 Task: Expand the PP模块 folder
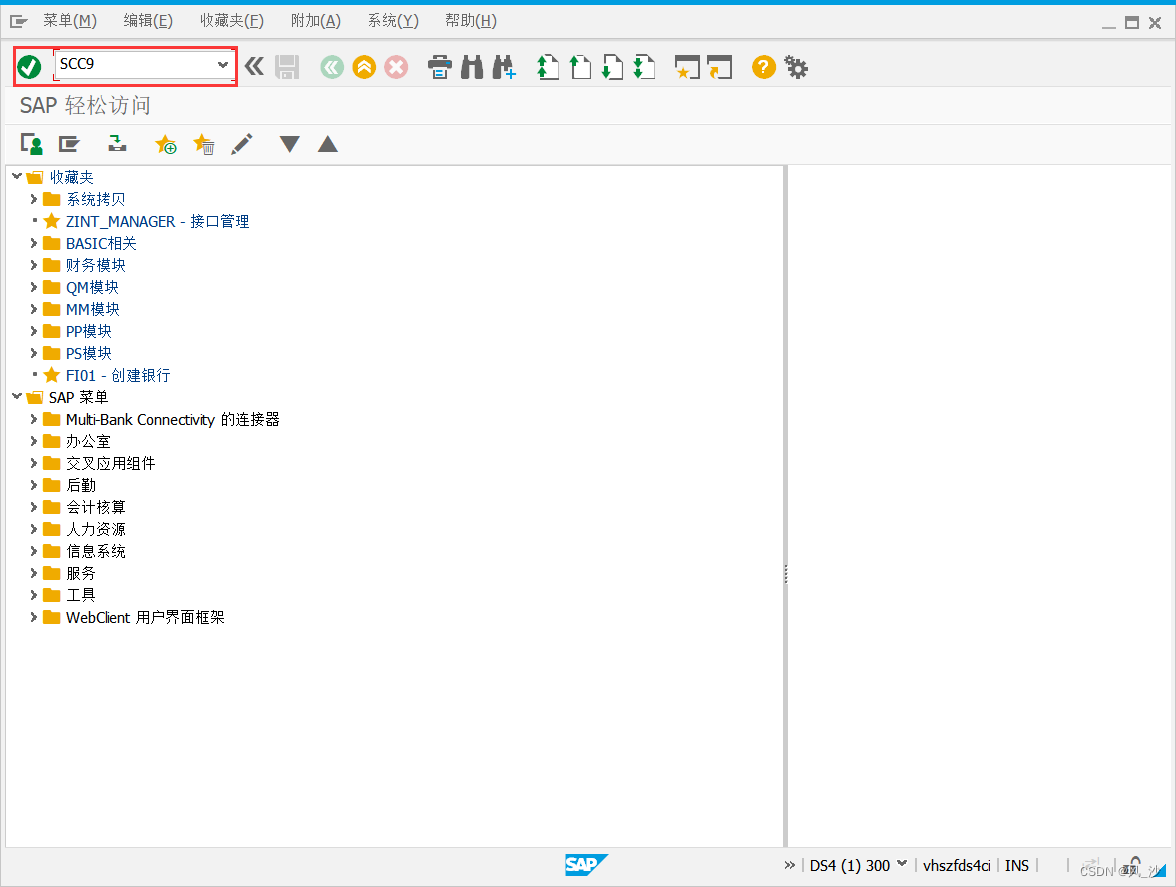click(x=33, y=331)
